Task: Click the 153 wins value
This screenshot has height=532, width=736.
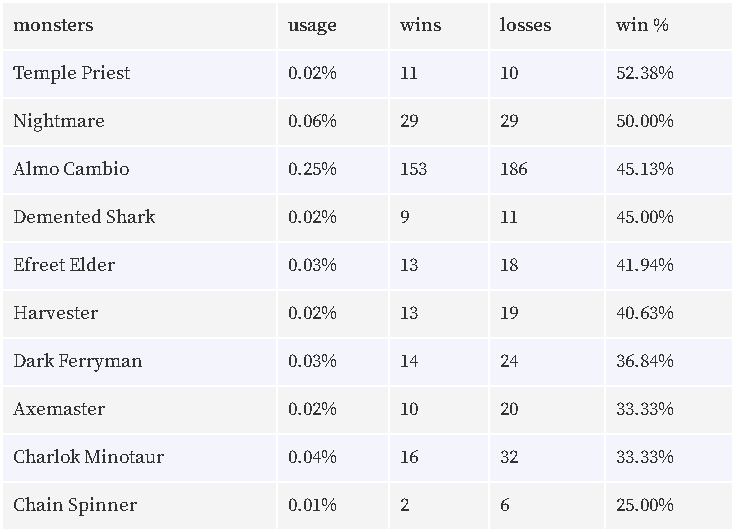Action: (414, 169)
